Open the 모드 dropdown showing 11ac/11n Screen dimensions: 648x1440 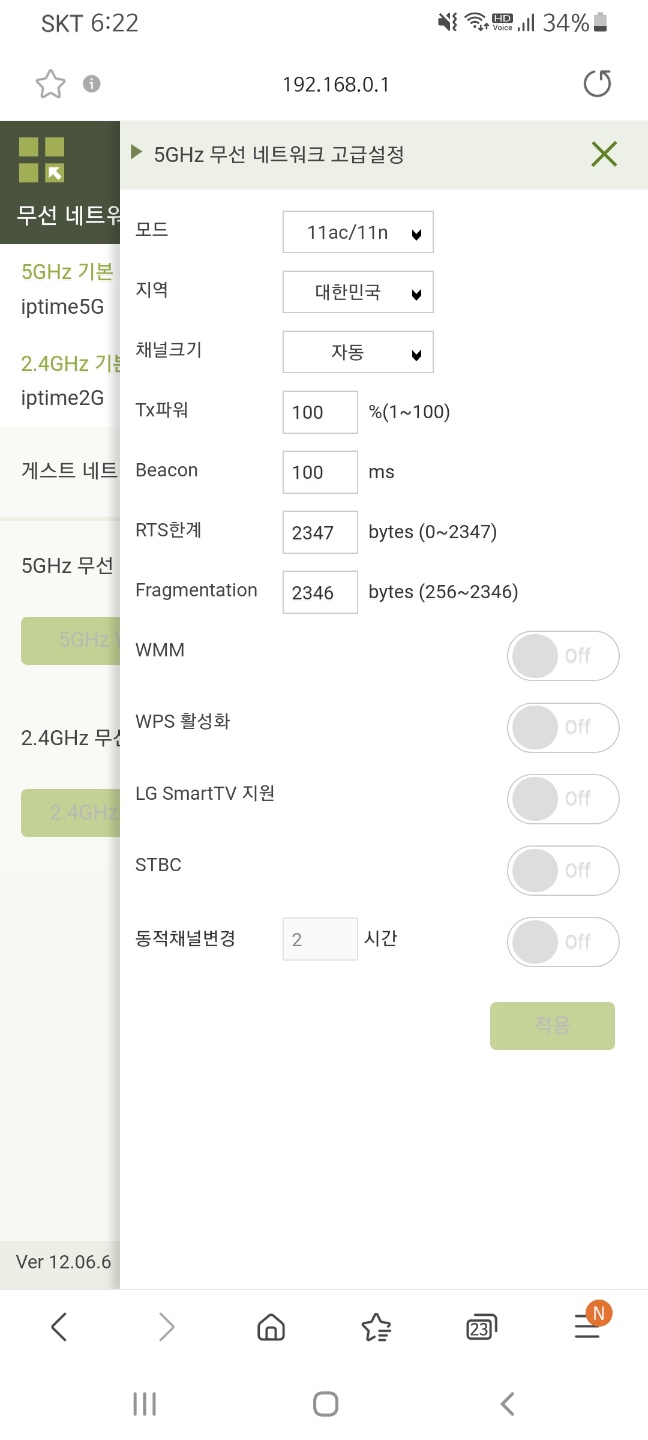(x=358, y=232)
